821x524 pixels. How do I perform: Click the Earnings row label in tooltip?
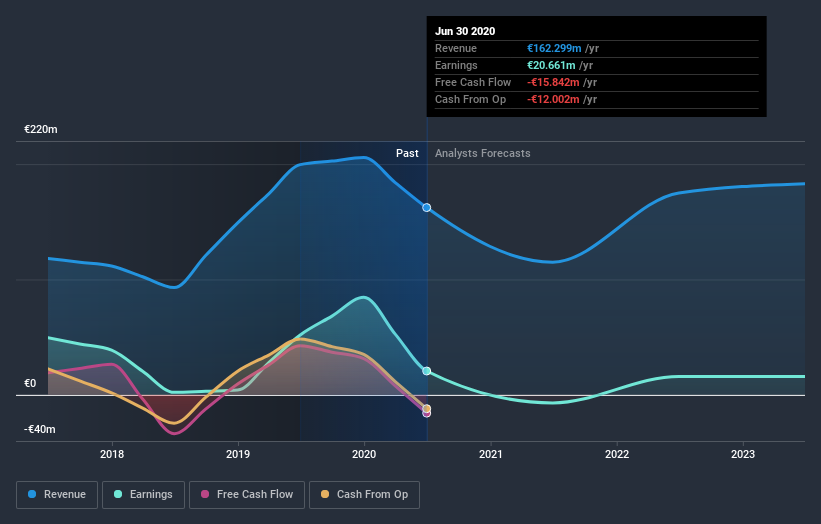(x=456, y=65)
